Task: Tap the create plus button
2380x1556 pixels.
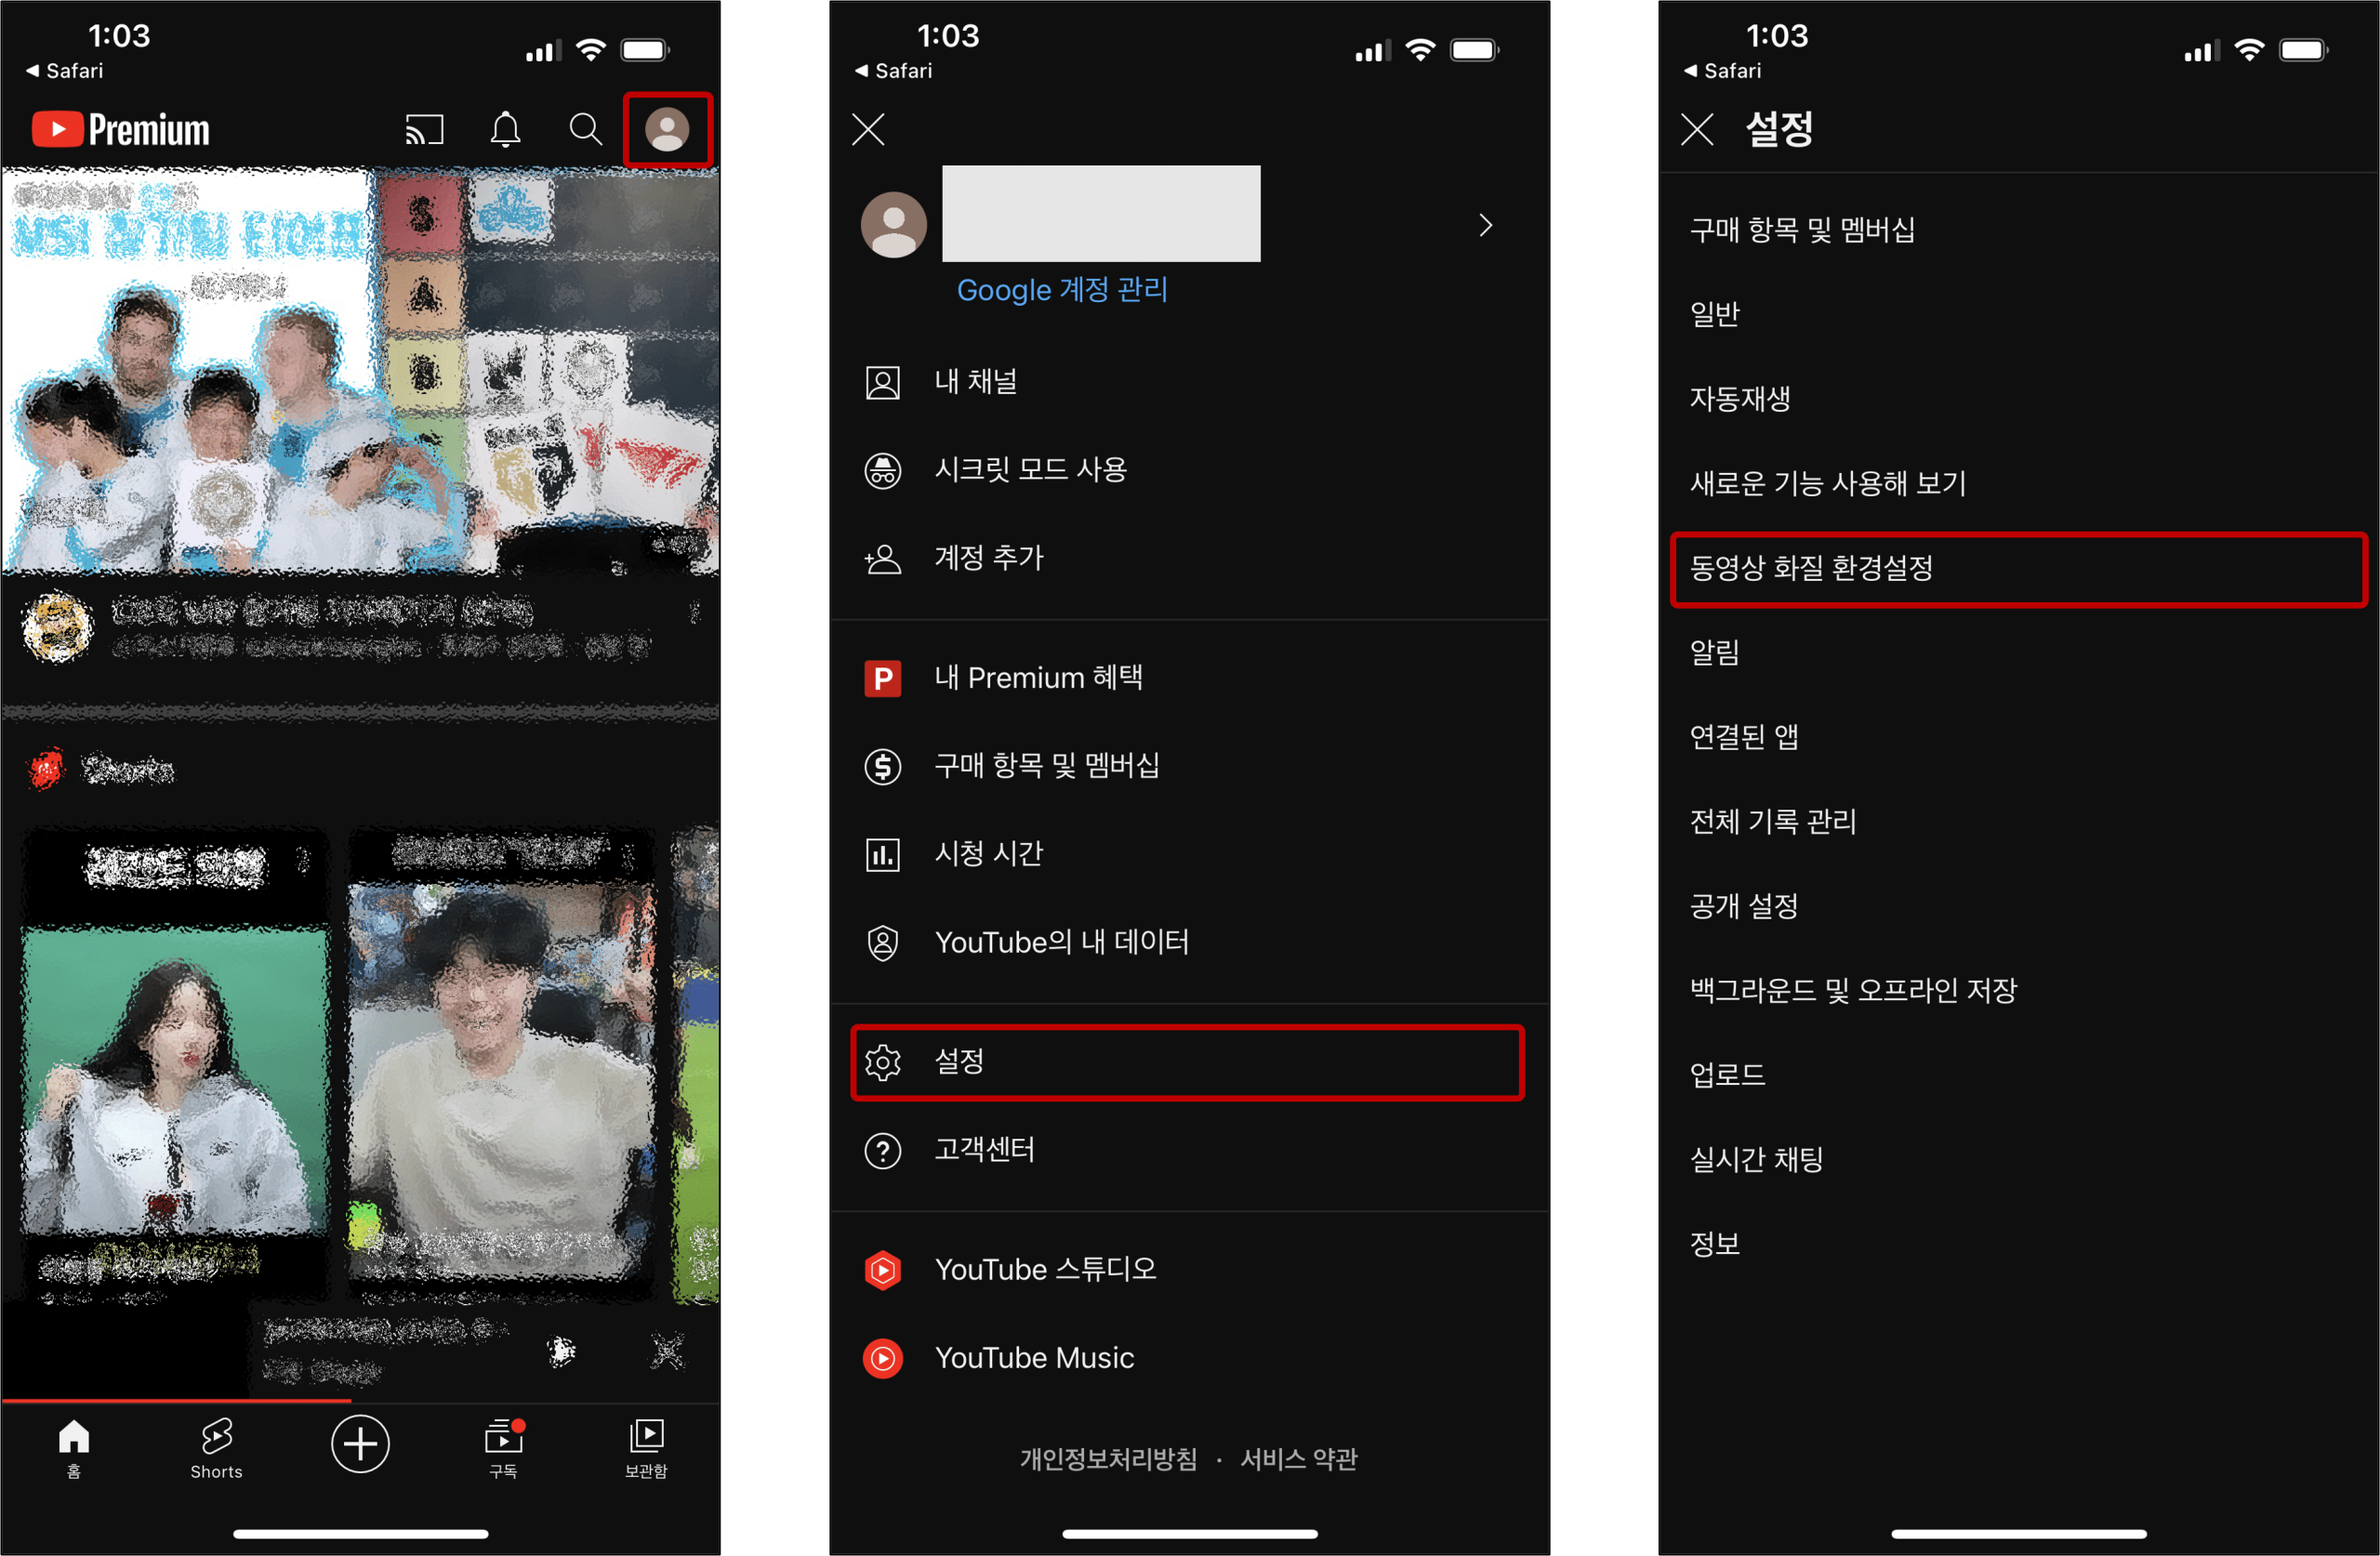Action: 360,1443
